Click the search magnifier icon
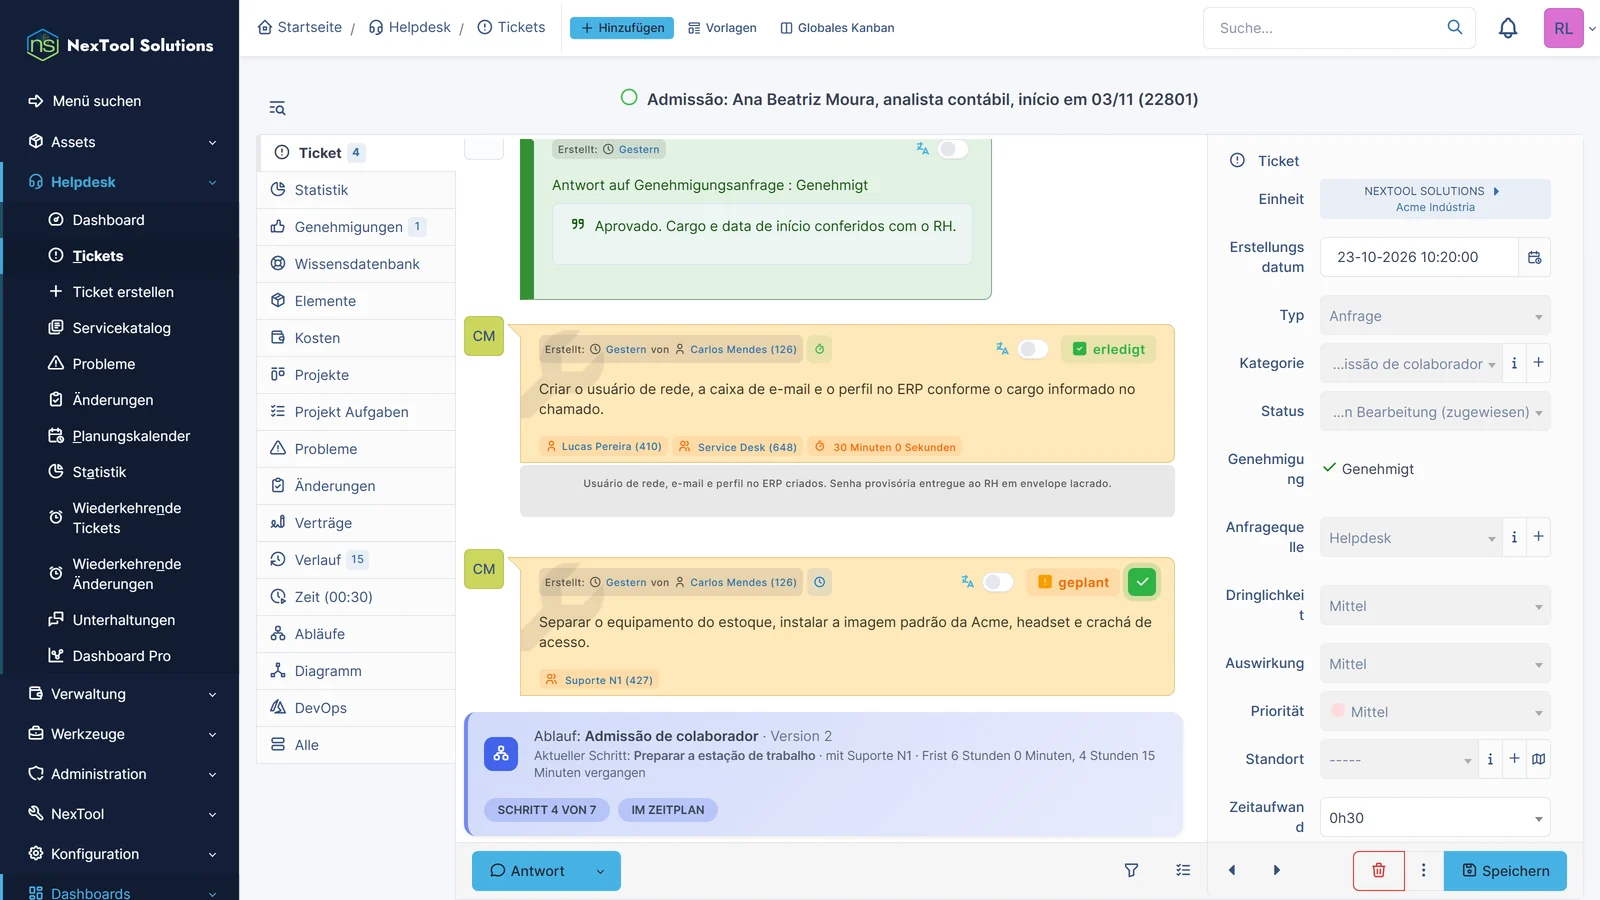The width and height of the screenshot is (1600, 900). (x=1454, y=28)
